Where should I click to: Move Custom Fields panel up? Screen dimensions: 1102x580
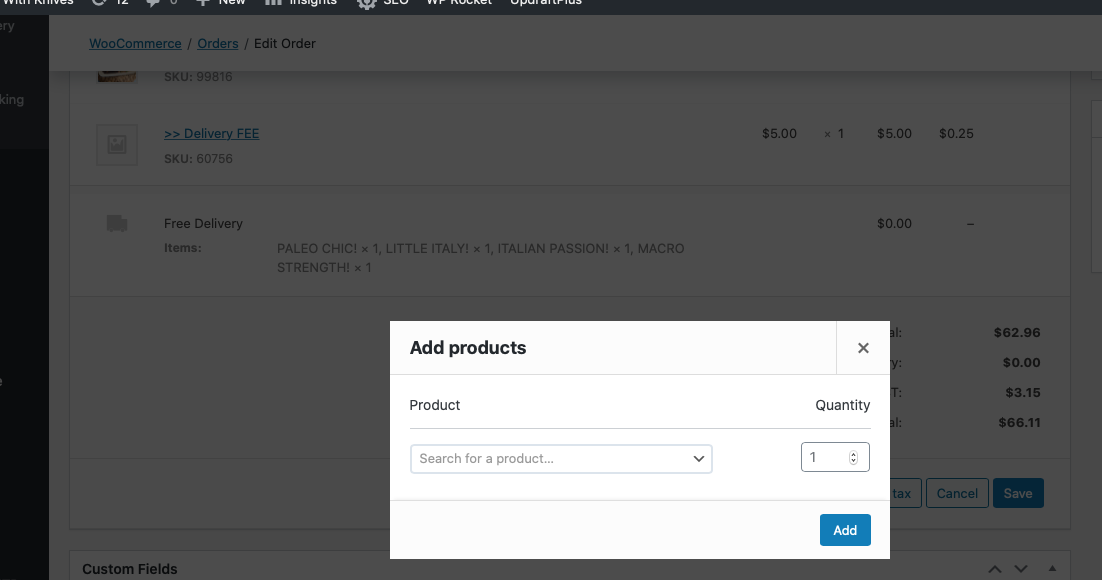995,569
